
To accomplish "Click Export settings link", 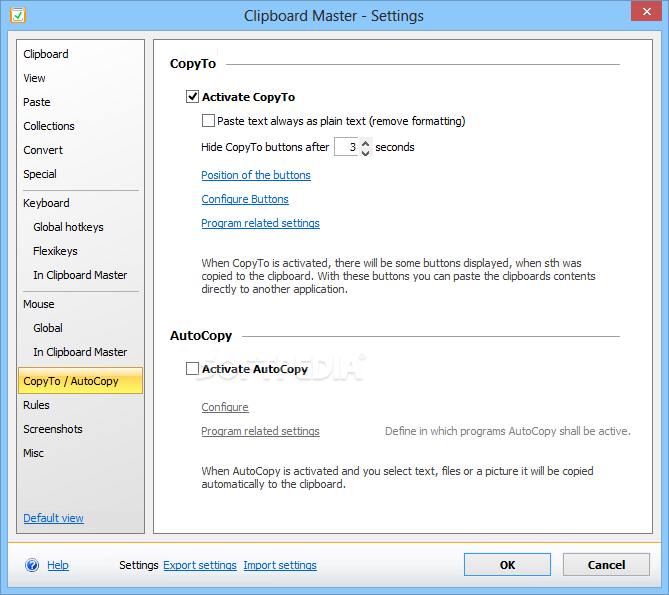I will point(200,565).
